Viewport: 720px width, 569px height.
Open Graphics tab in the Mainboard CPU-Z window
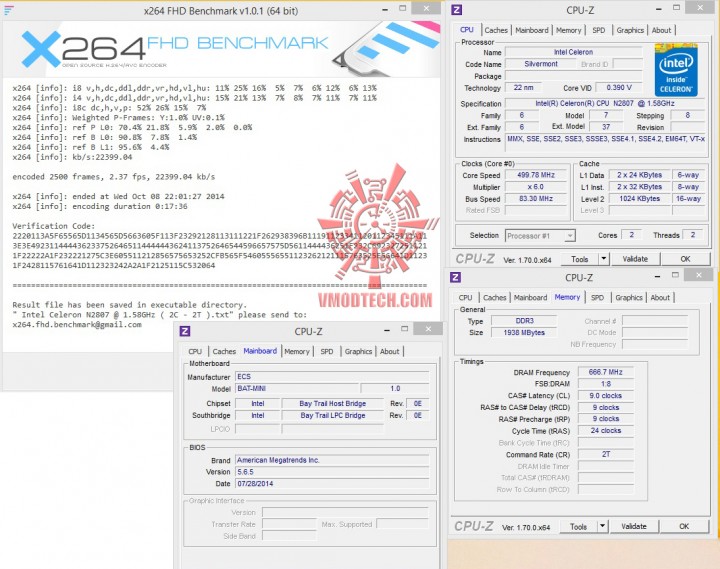pyautogui.click(x=358, y=351)
